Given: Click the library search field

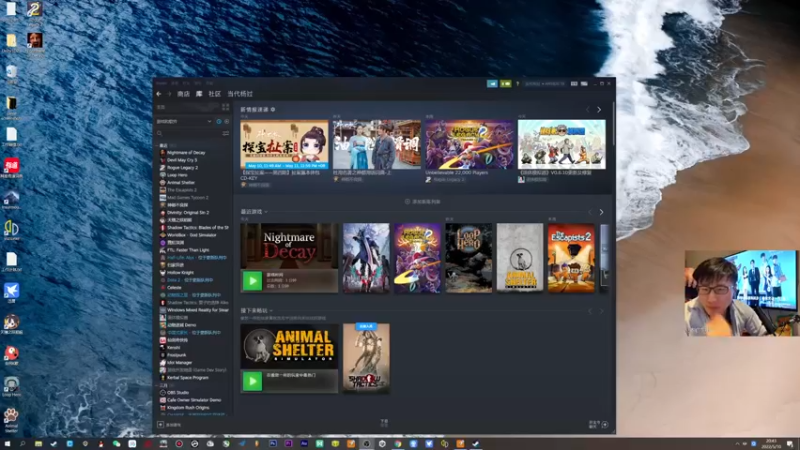Looking at the screenshot, I should tap(188, 133).
